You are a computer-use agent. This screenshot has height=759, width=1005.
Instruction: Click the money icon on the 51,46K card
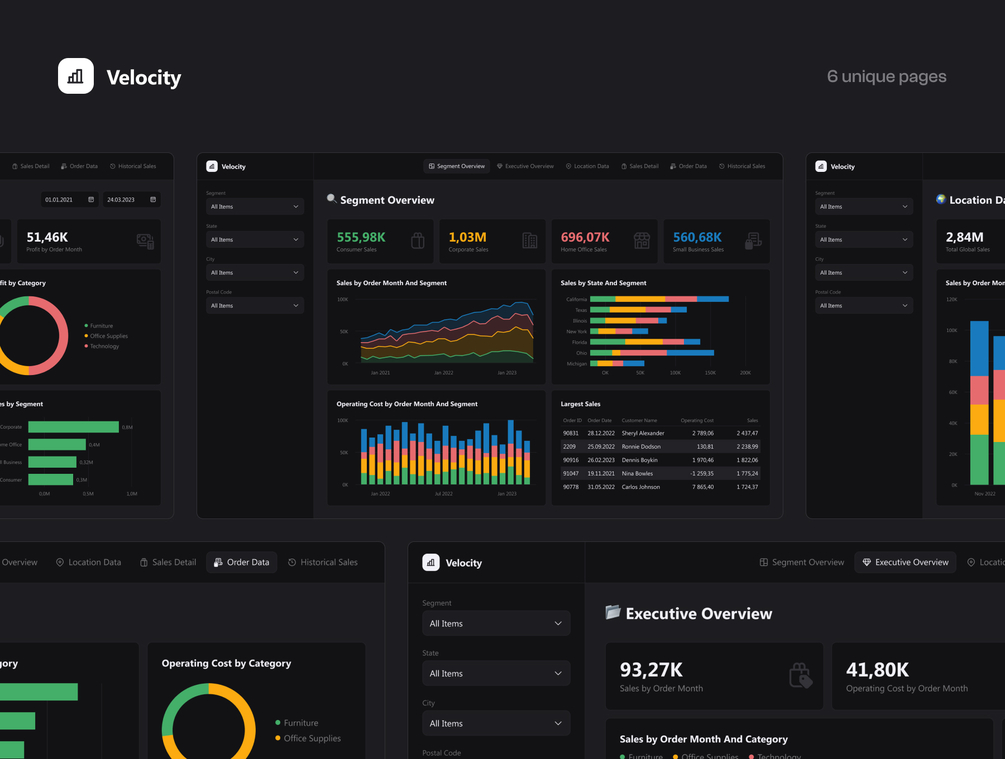[x=145, y=241]
